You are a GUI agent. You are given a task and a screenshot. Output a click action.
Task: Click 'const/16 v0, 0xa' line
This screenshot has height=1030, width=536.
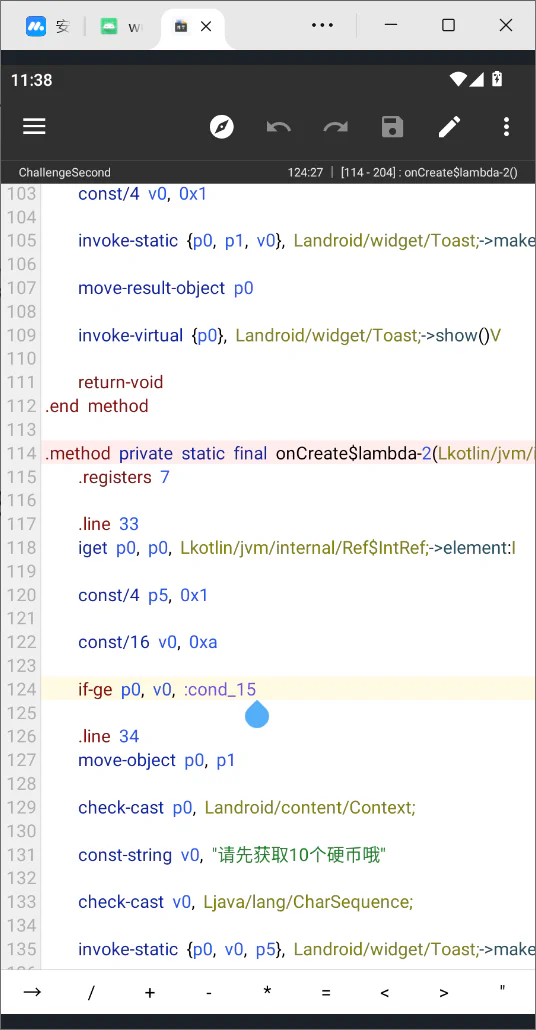coord(147,642)
